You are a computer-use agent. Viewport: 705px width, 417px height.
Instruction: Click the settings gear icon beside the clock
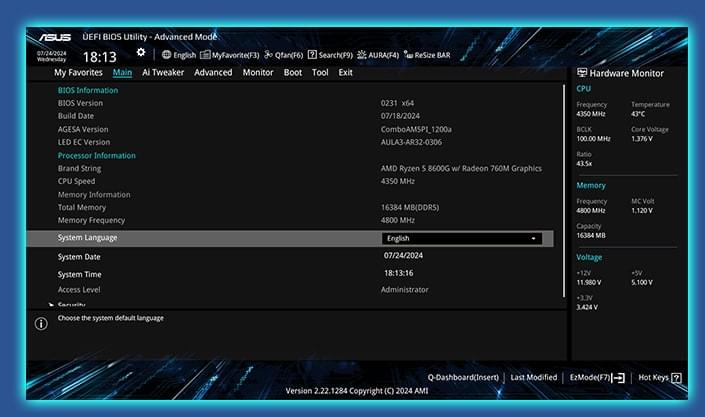[x=141, y=53]
